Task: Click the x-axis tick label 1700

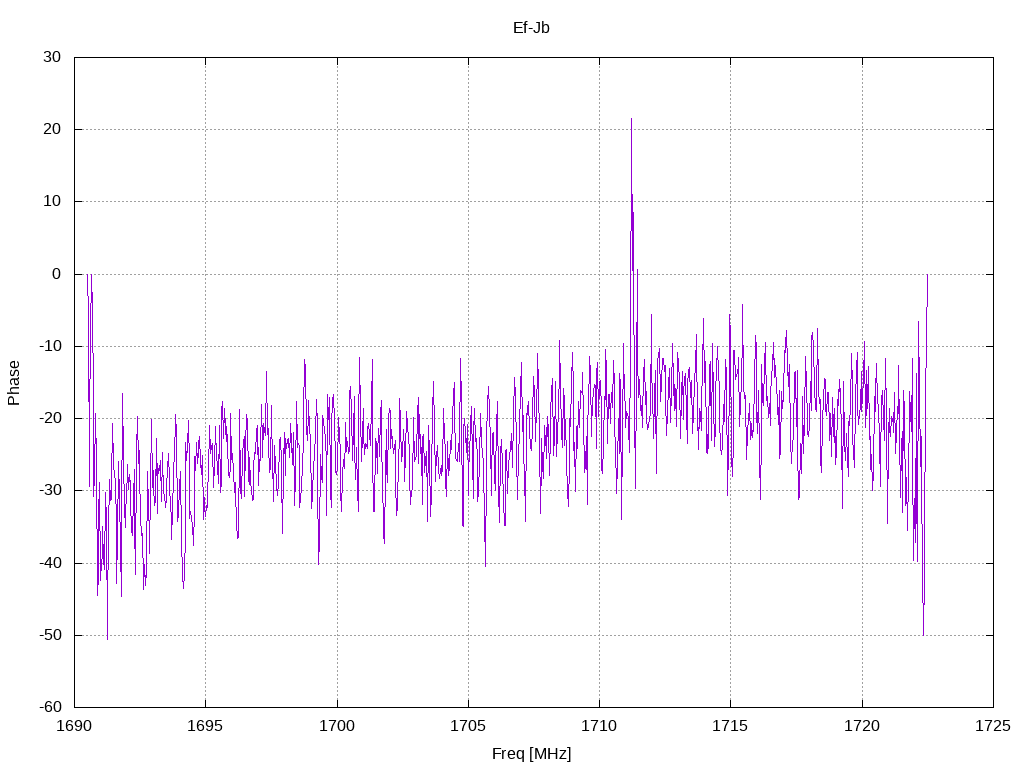Action: [x=337, y=726]
